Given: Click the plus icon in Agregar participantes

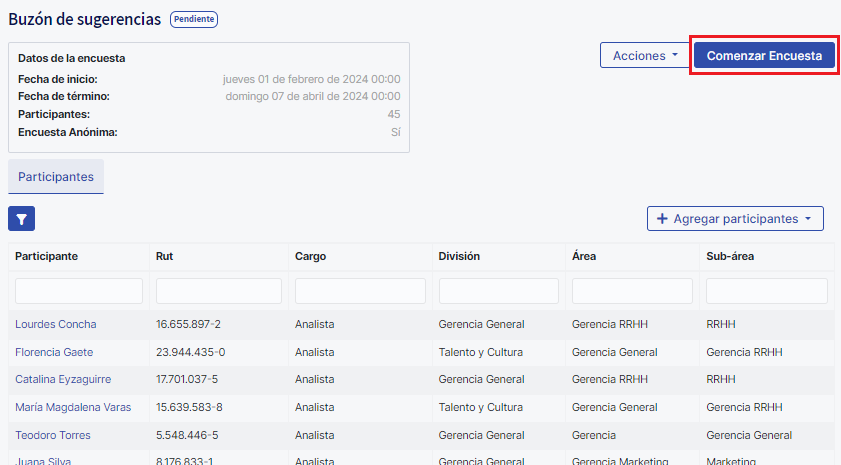Looking at the screenshot, I should 662,219.
